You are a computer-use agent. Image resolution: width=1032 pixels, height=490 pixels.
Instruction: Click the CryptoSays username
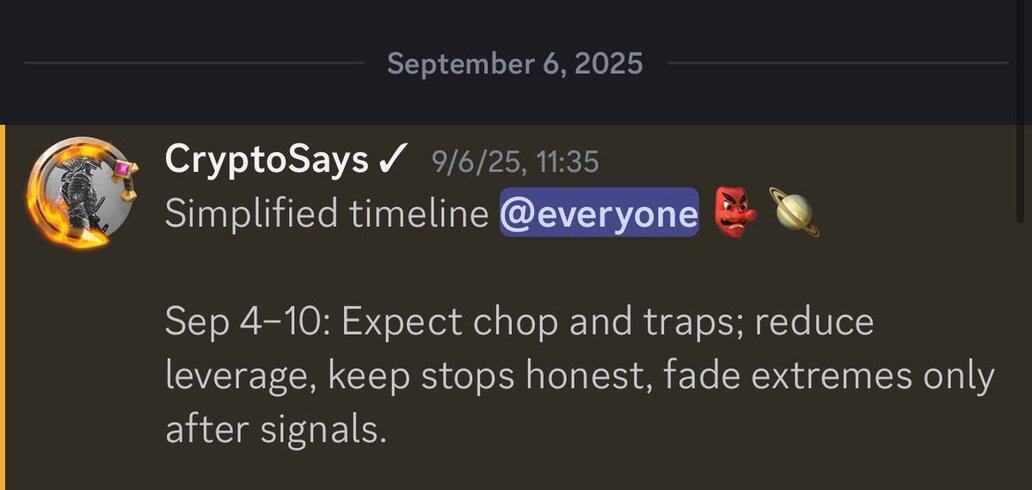coord(267,160)
